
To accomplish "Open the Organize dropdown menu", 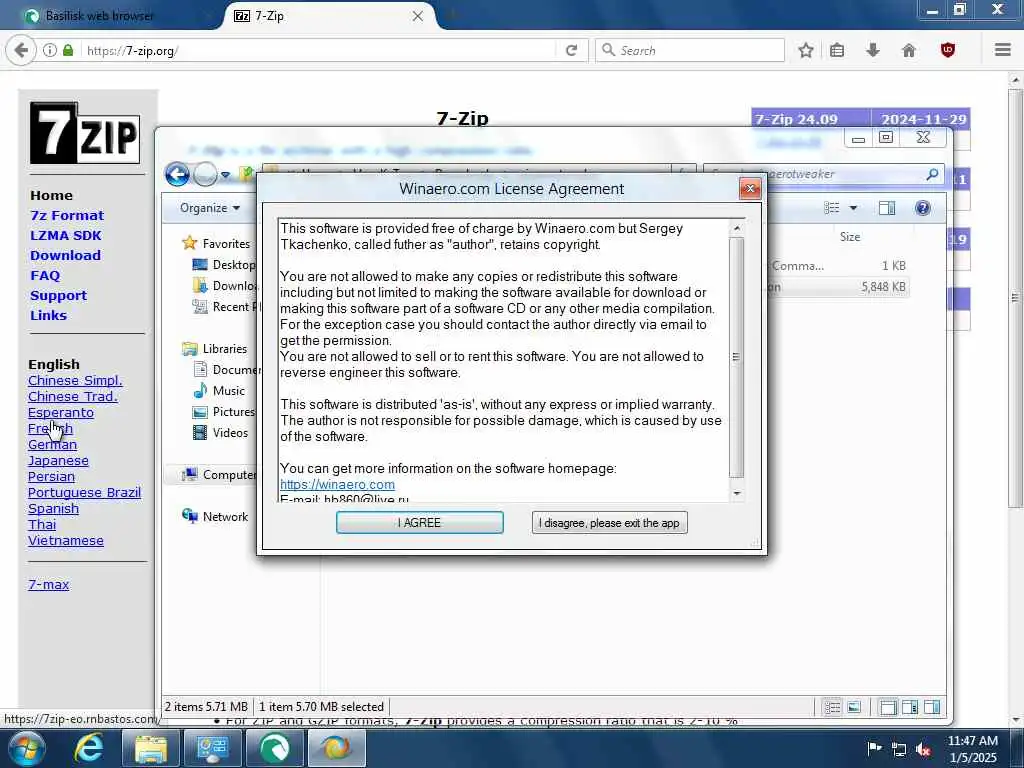I will 210,208.
